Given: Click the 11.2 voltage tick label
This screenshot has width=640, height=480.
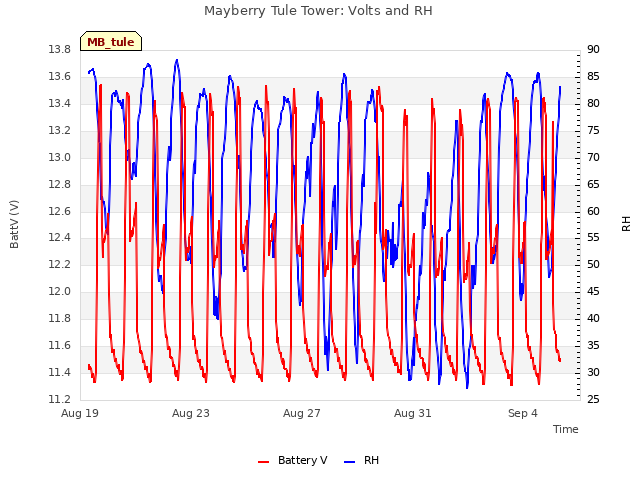Looking at the screenshot, I should click(60, 399).
